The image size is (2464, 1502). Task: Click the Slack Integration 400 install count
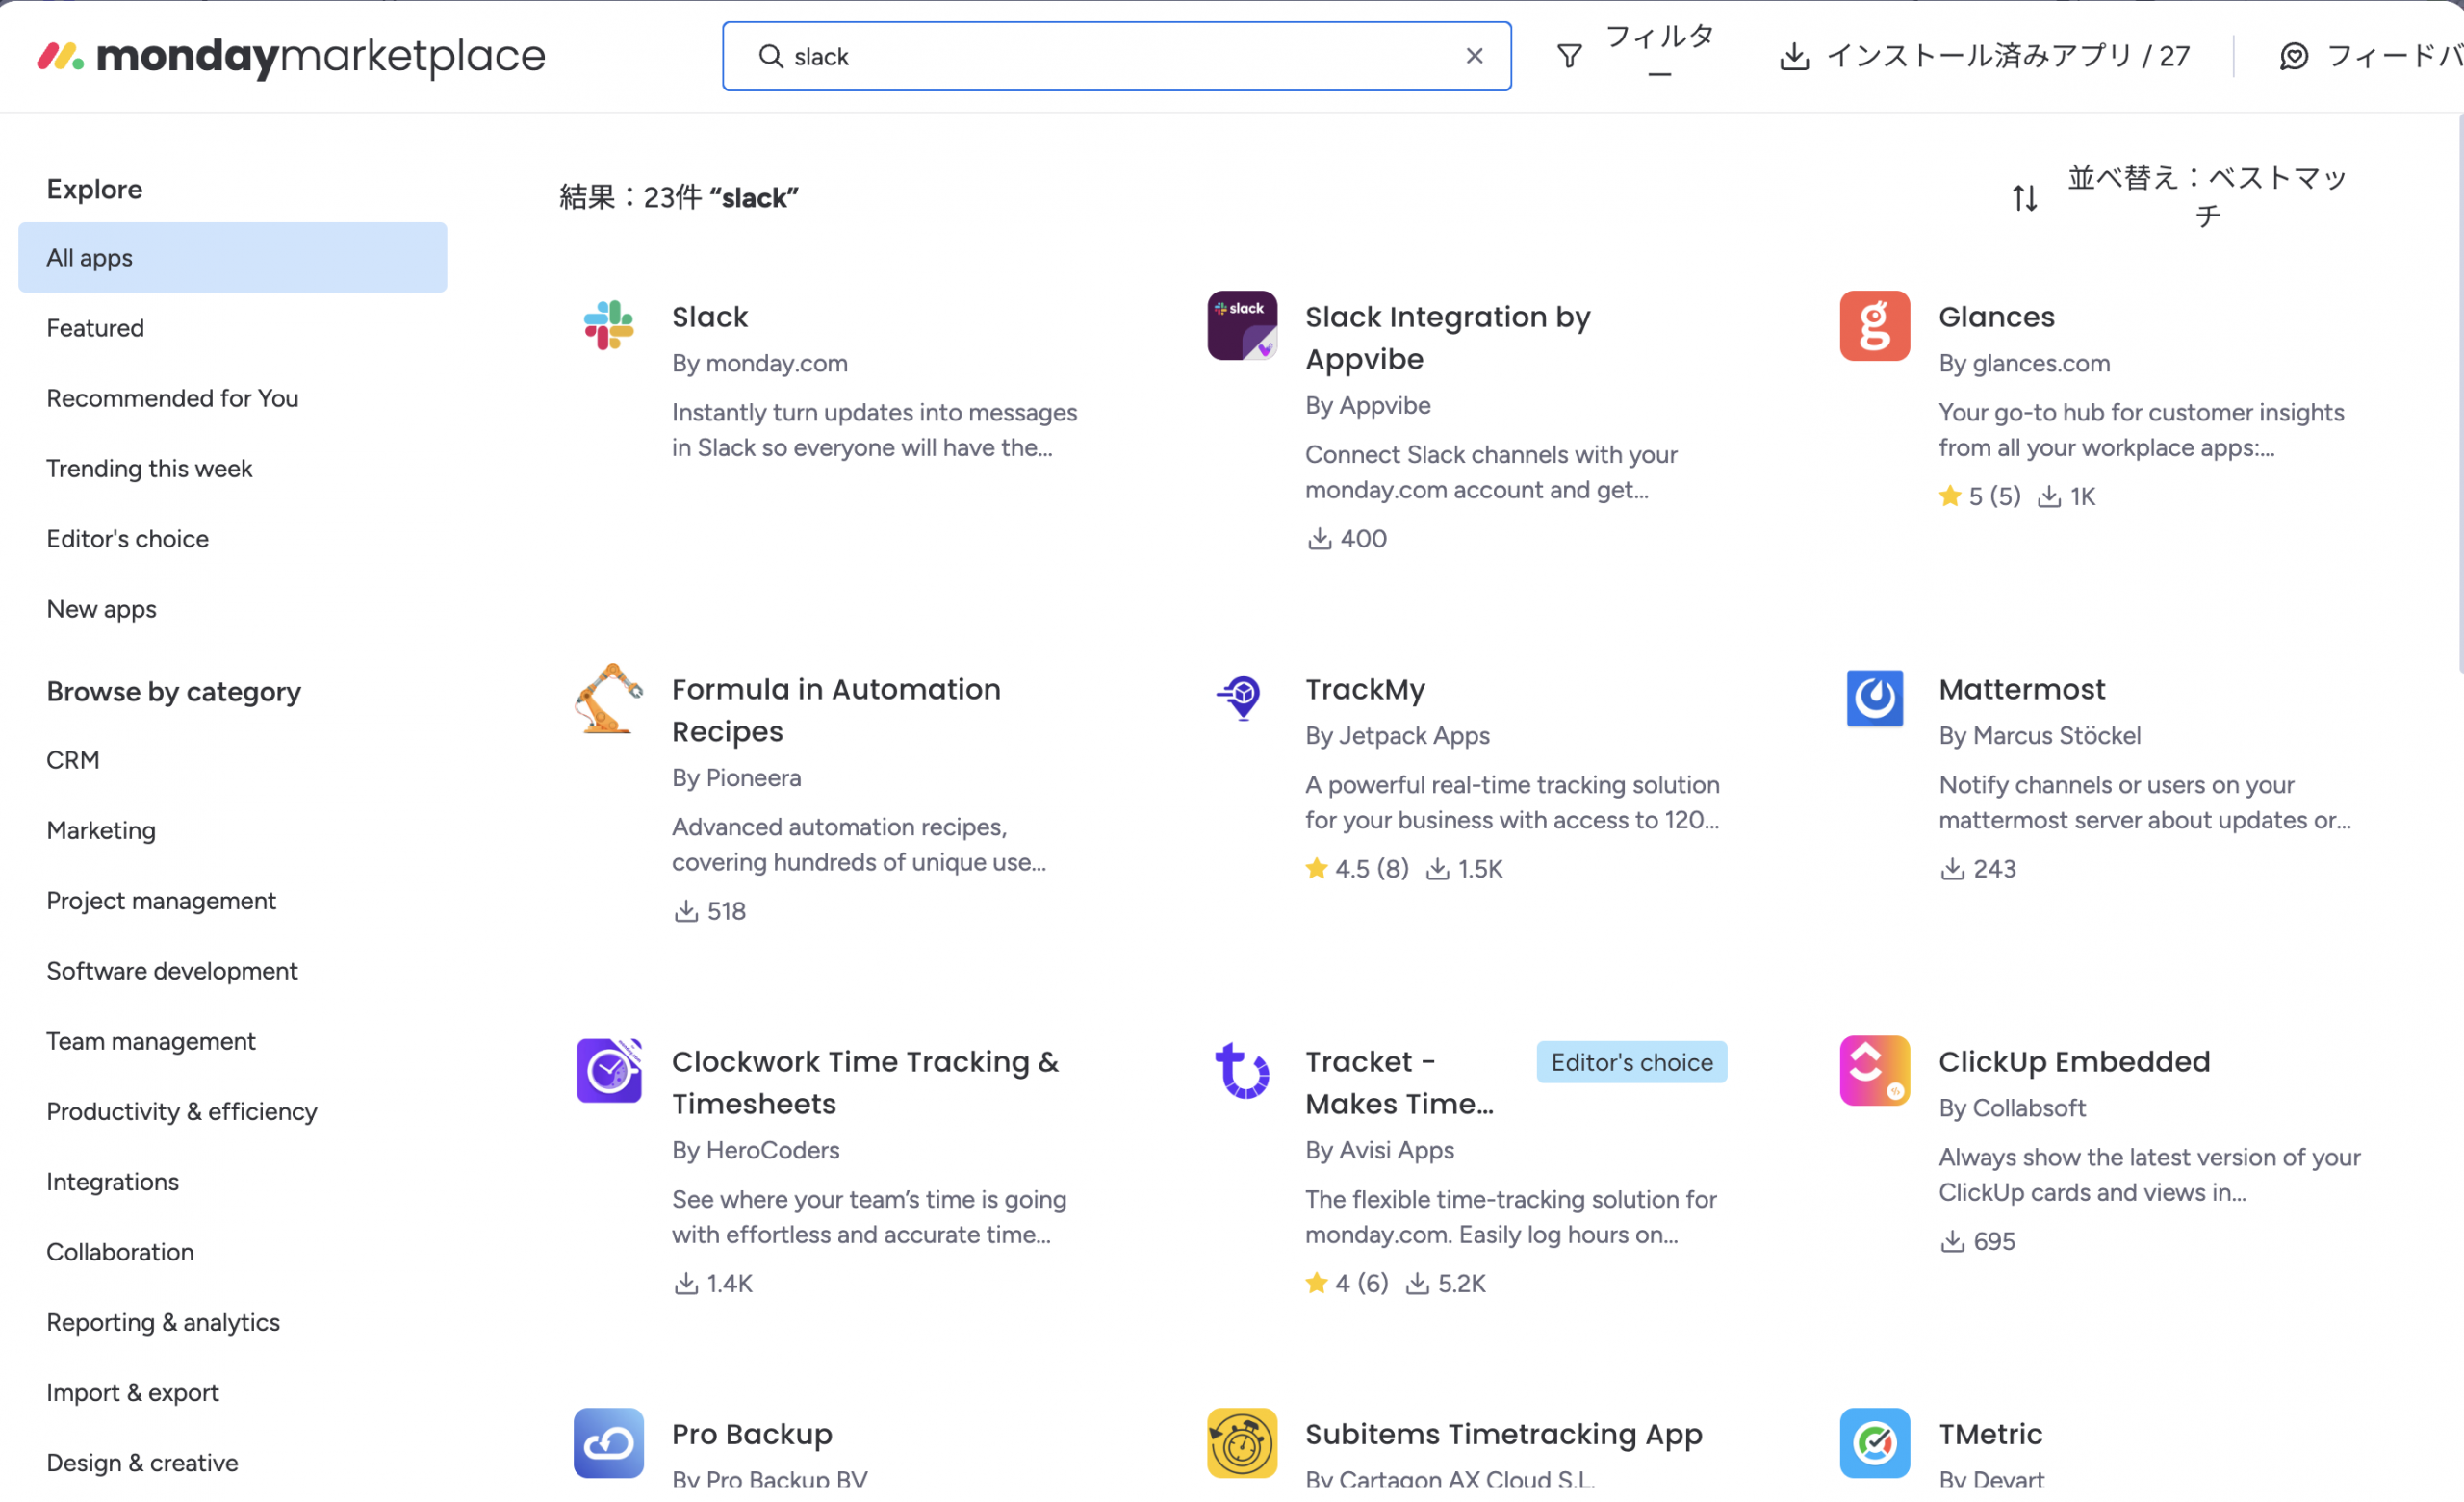1347,539
